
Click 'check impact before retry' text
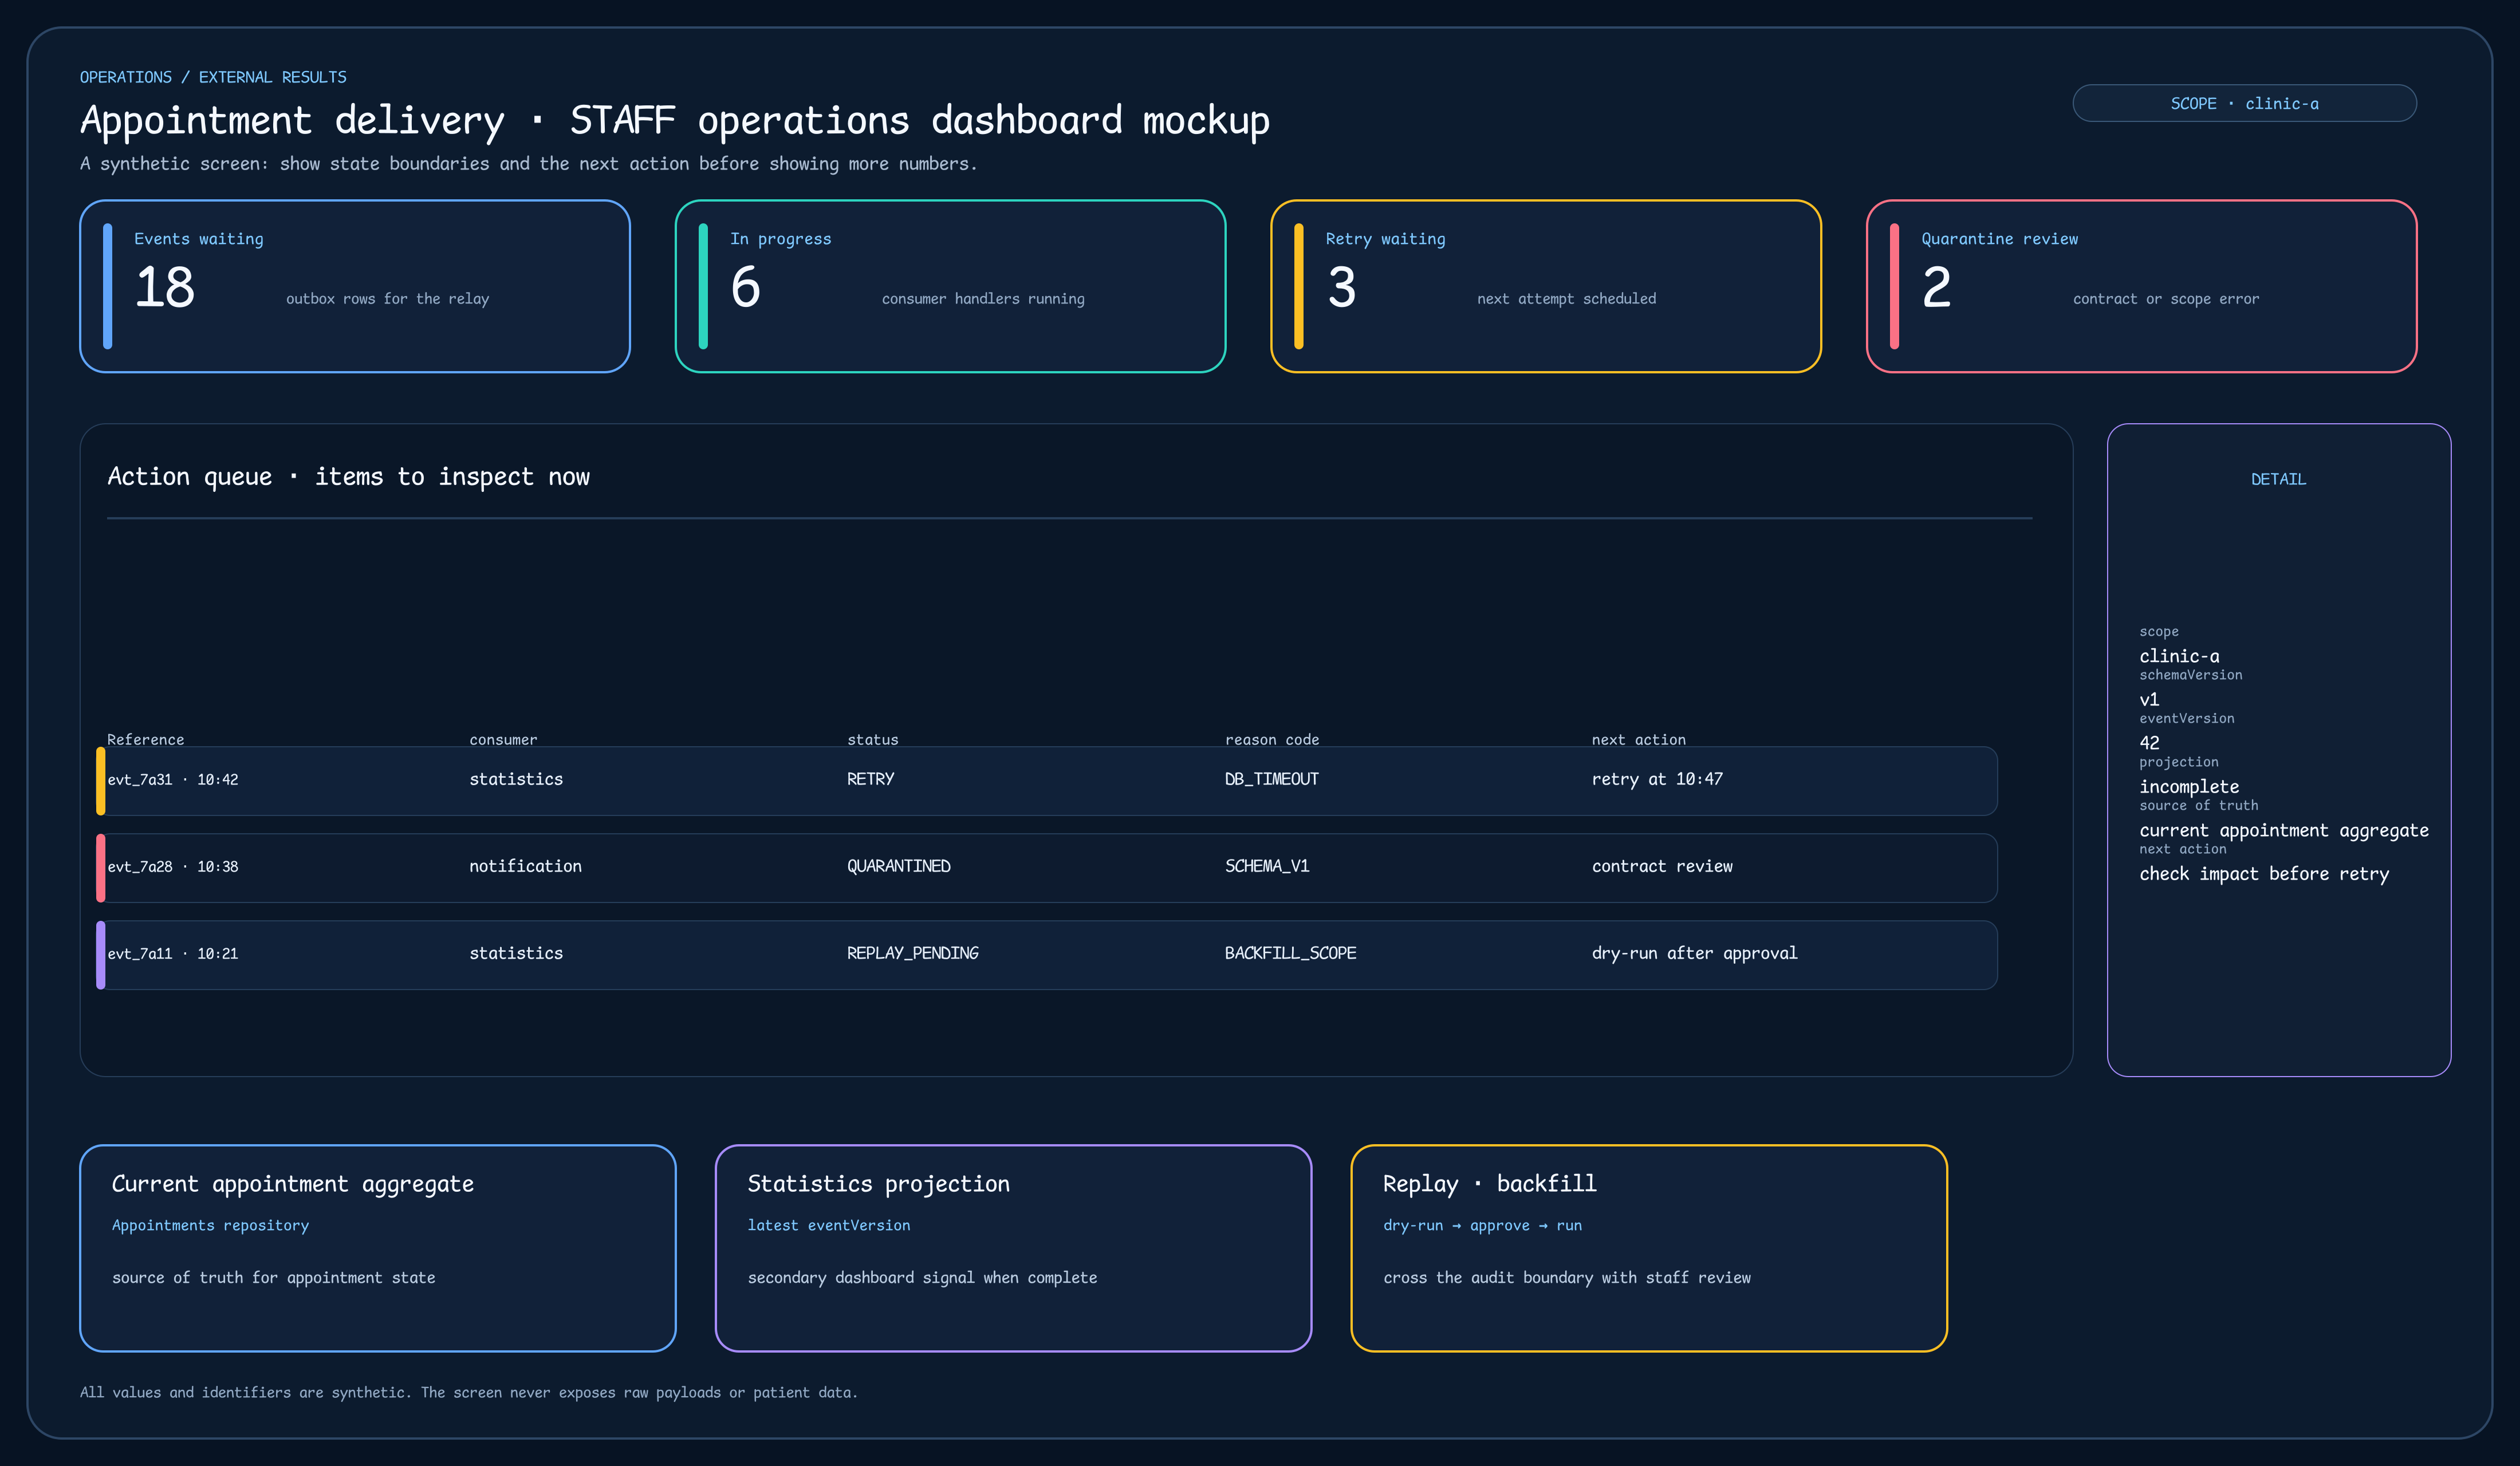click(x=2265, y=874)
